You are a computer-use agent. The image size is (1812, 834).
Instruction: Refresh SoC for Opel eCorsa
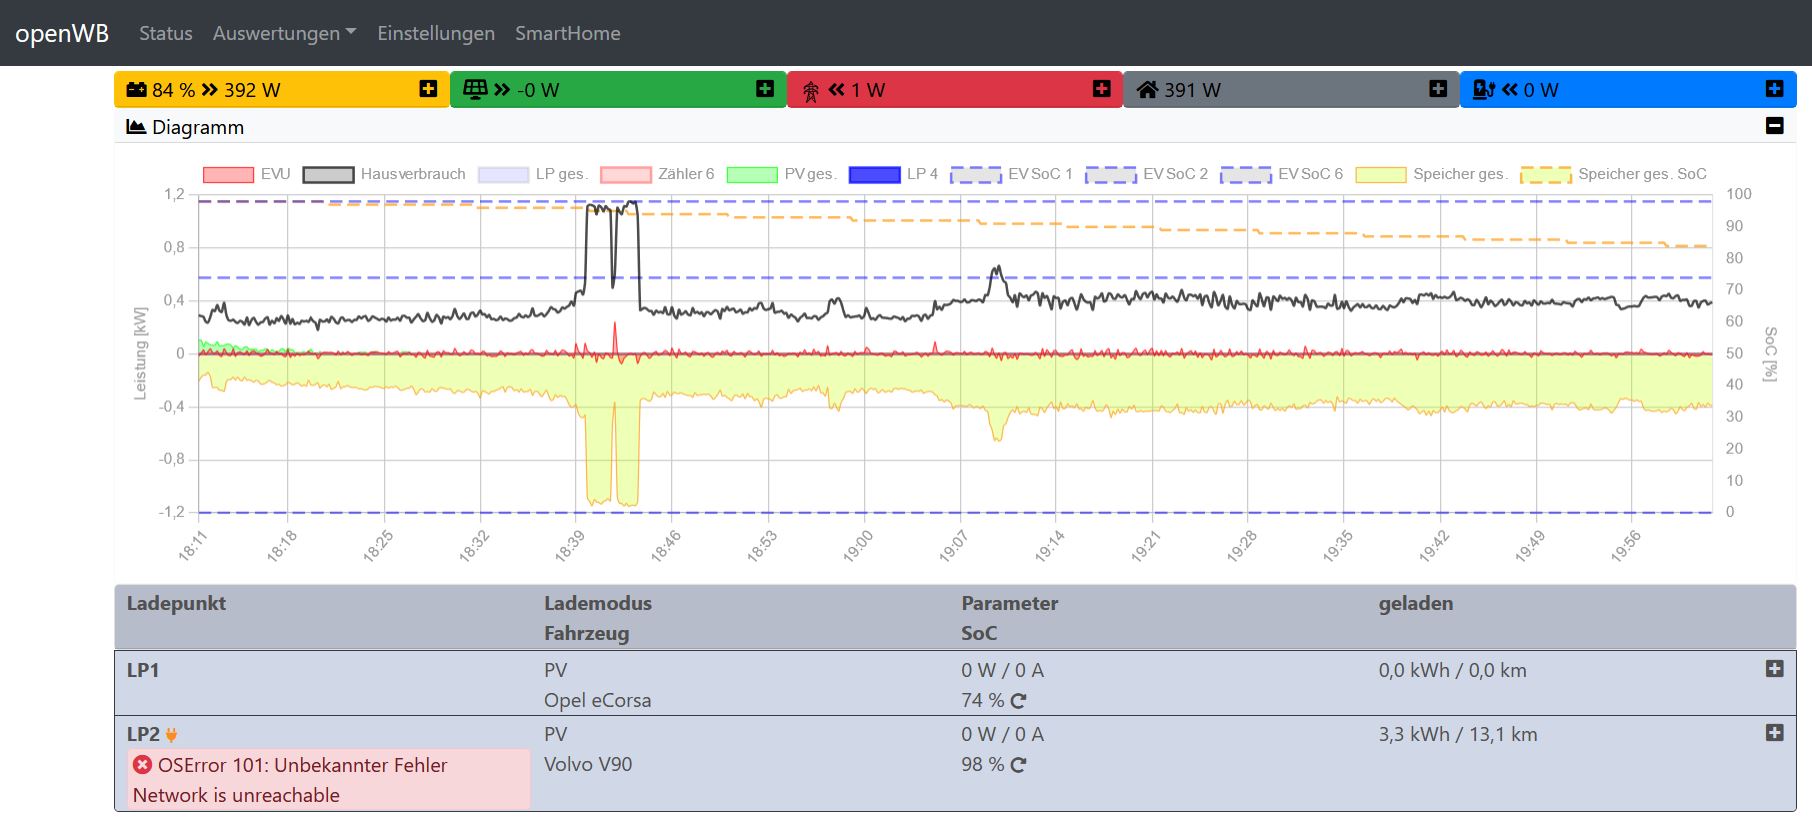(1018, 701)
